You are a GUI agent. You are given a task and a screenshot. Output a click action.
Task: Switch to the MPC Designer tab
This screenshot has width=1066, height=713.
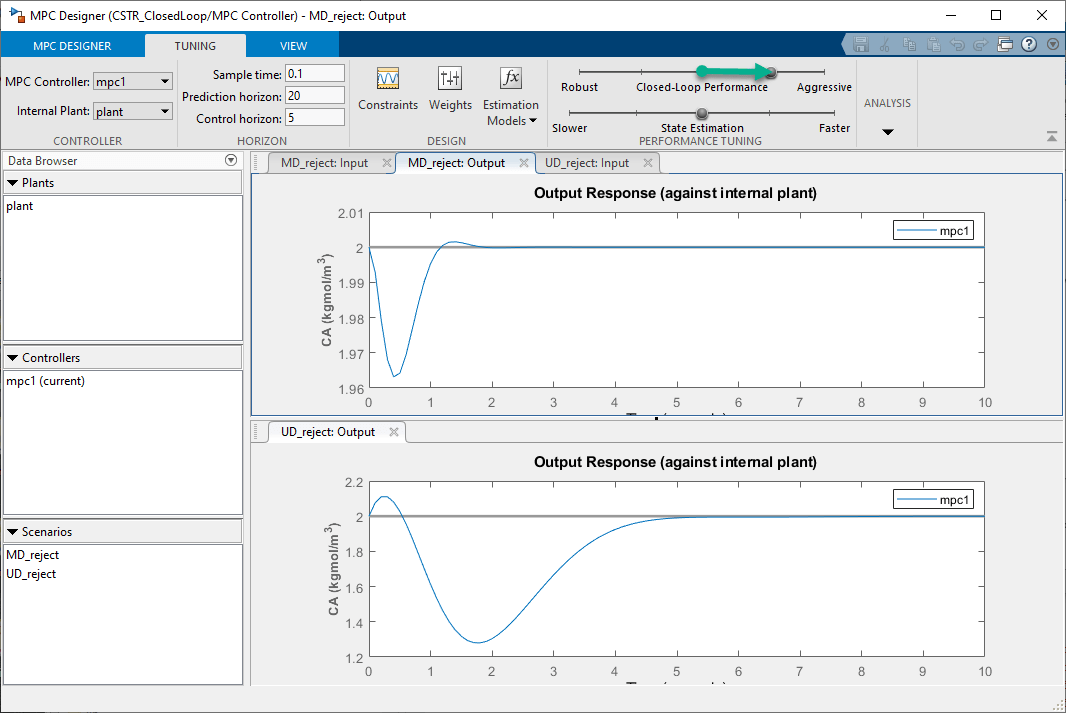pos(72,46)
